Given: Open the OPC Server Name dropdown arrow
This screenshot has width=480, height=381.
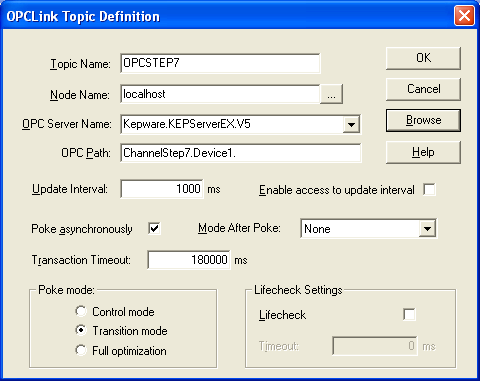Looking at the screenshot, I should pyautogui.click(x=351, y=125).
